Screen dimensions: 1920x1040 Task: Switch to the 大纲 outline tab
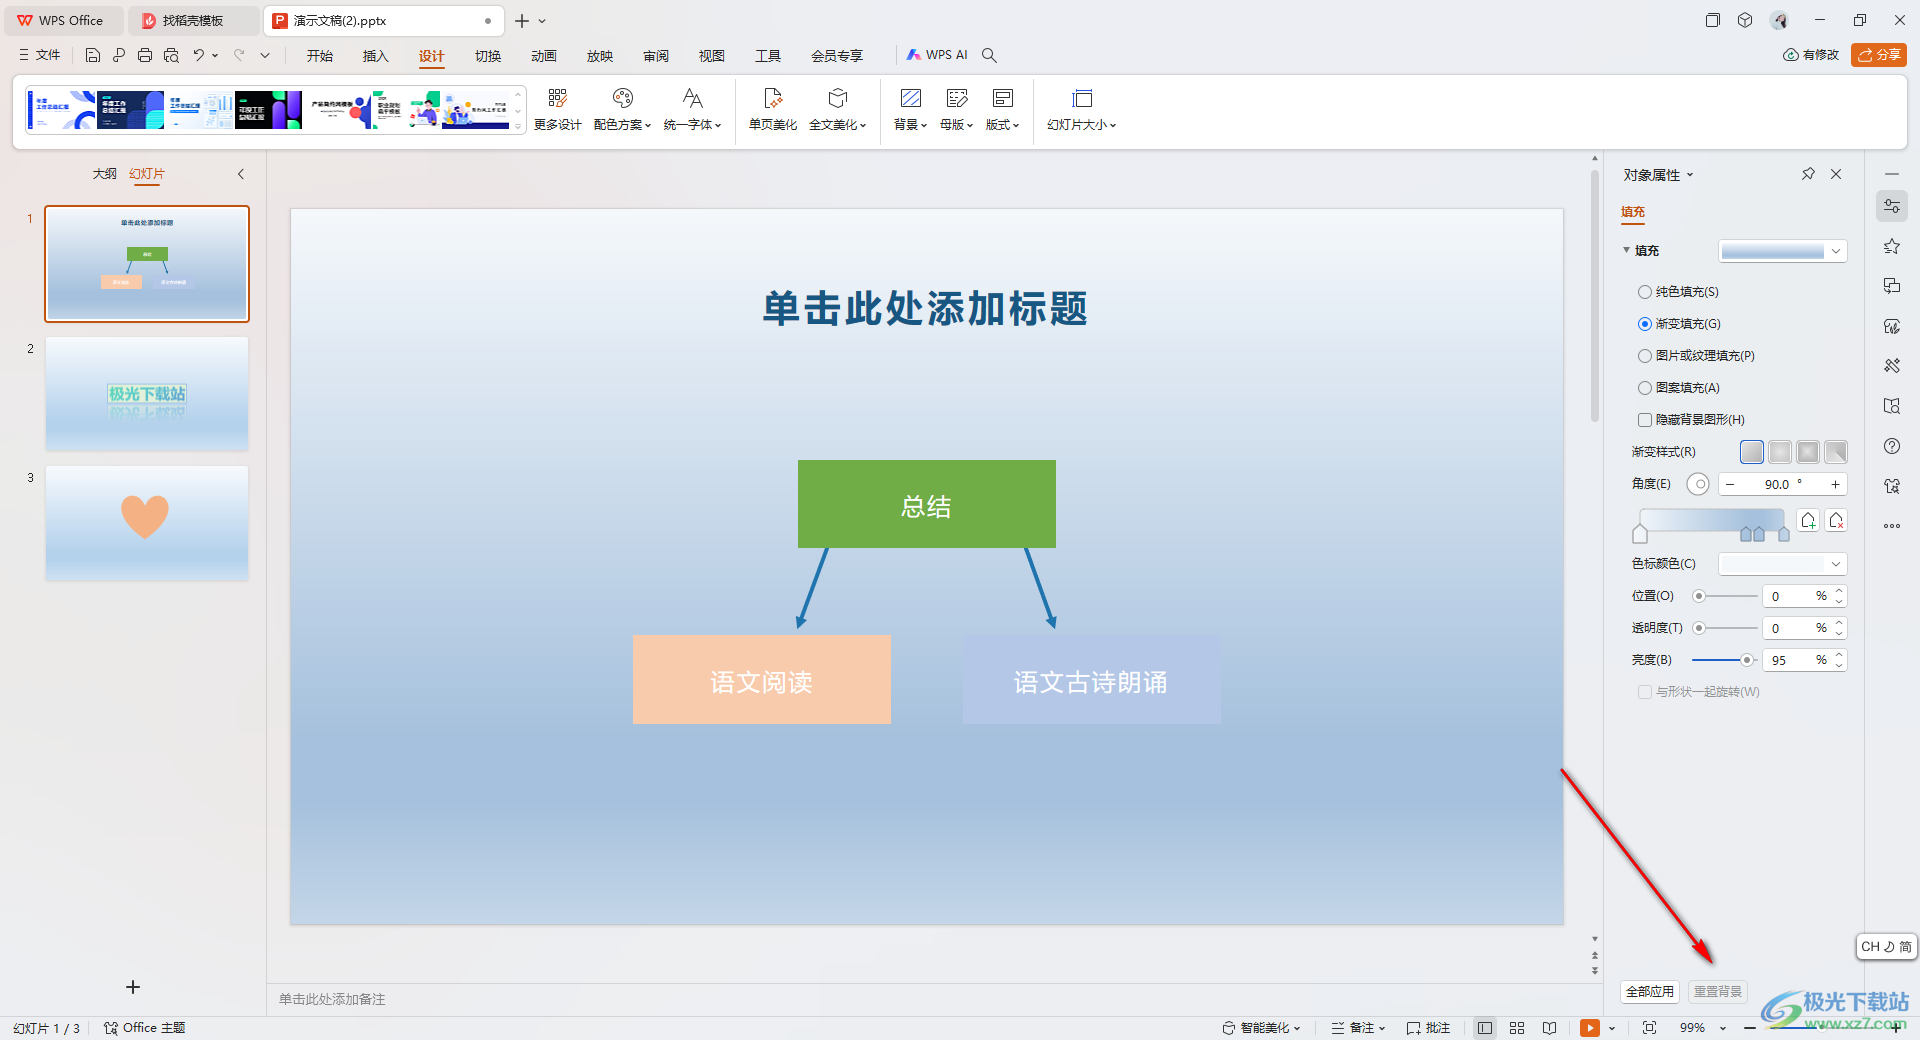click(x=105, y=174)
